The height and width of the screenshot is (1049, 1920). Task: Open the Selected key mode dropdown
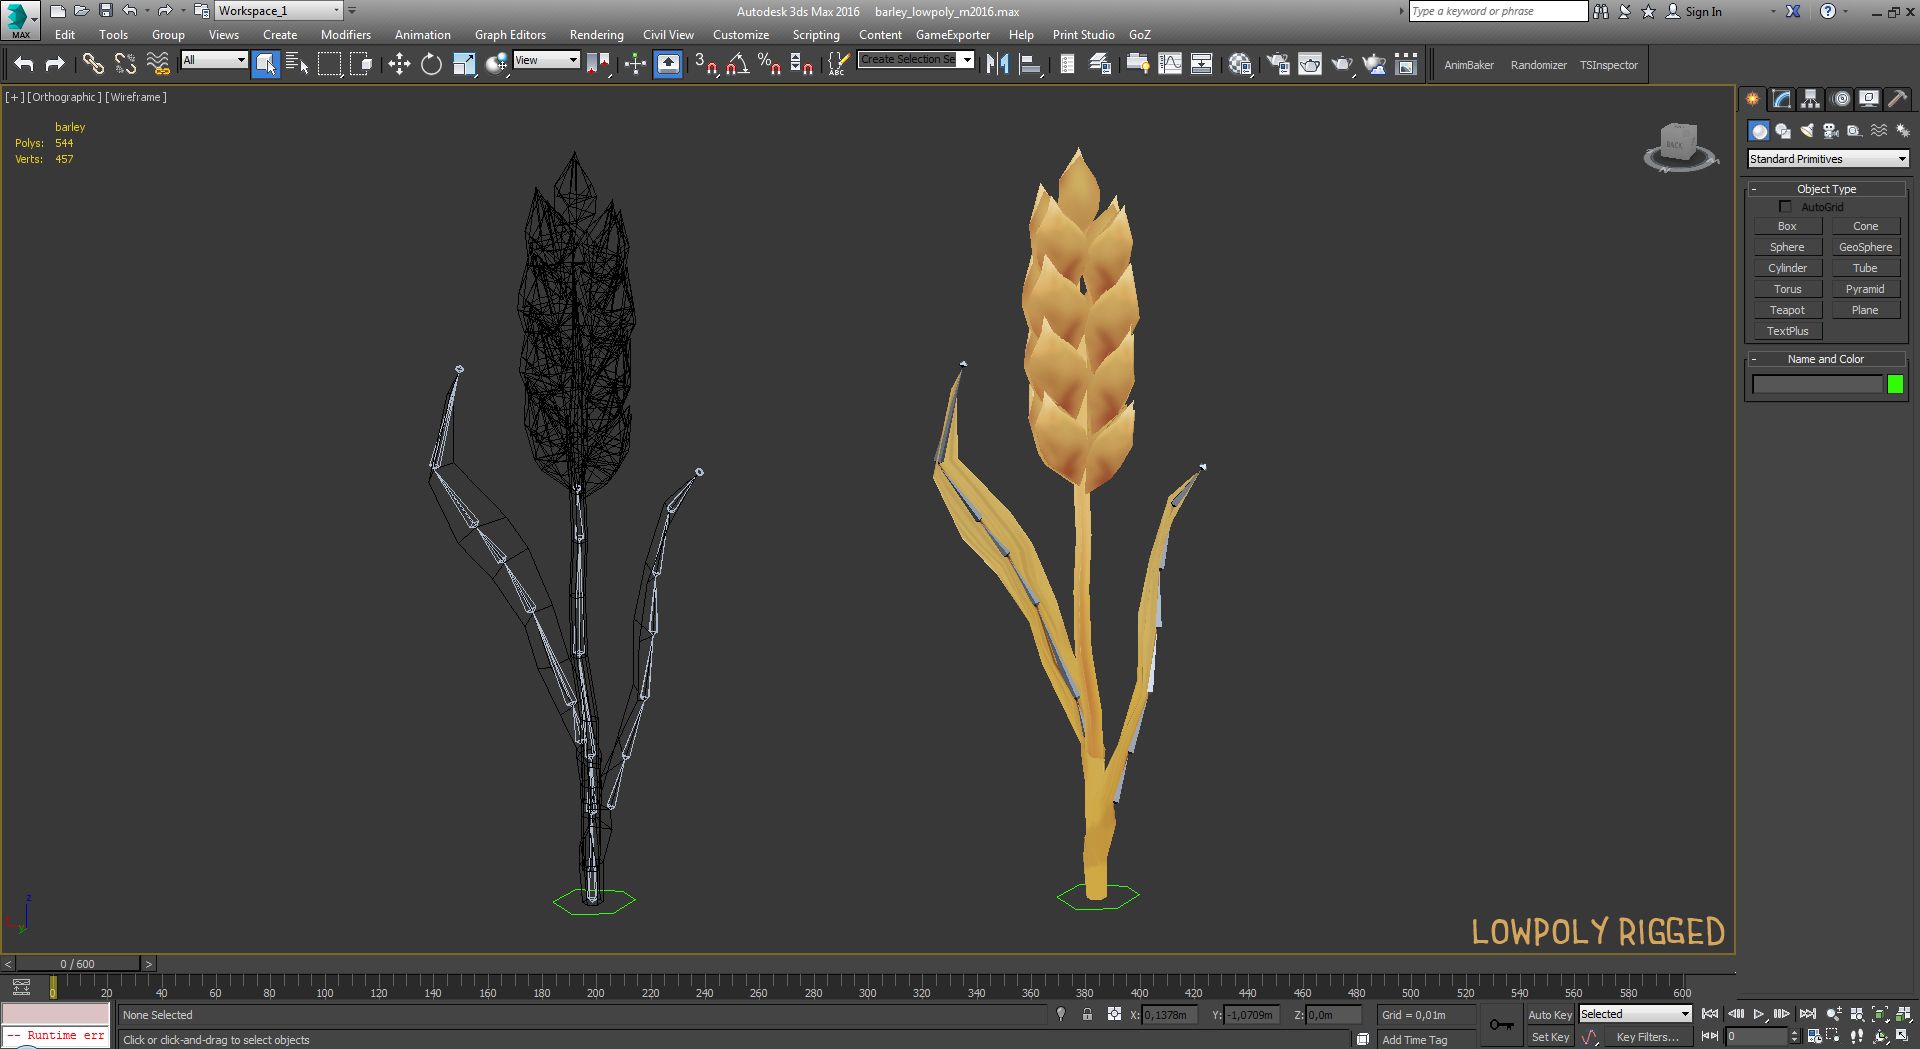tap(1635, 1014)
